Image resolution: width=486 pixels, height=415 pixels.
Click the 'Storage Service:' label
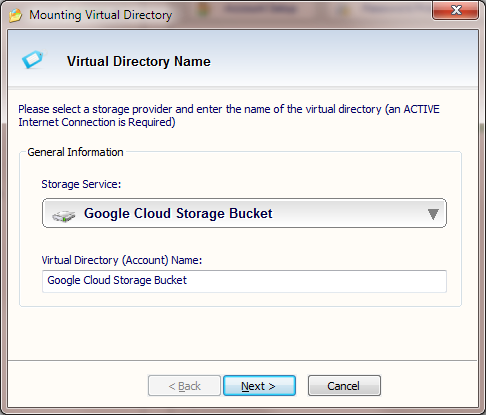[81, 184]
